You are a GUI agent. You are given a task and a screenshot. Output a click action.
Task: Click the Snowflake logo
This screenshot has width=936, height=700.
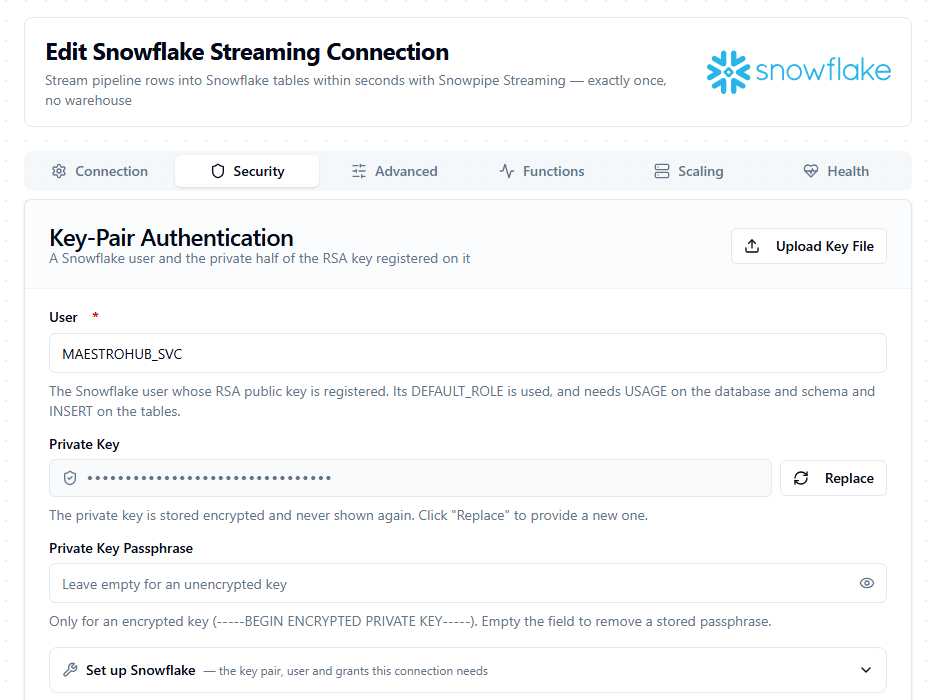click(x=799, y=72)
